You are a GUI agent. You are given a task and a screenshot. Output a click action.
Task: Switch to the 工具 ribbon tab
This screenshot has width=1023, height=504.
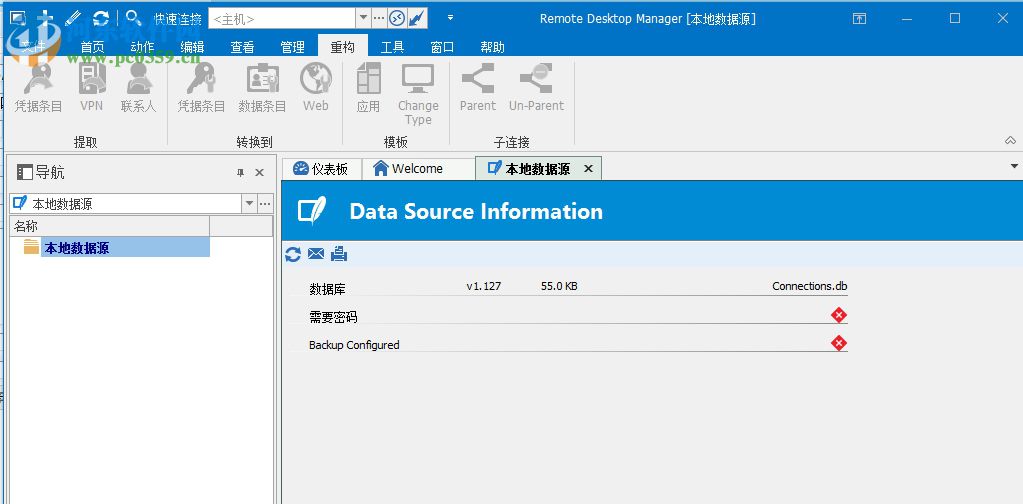[392, 47]
